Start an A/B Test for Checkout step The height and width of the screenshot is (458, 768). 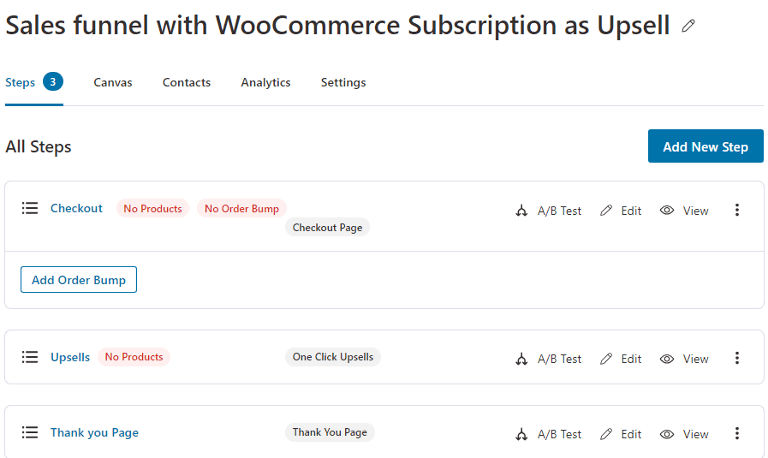[x=548, y=211]
